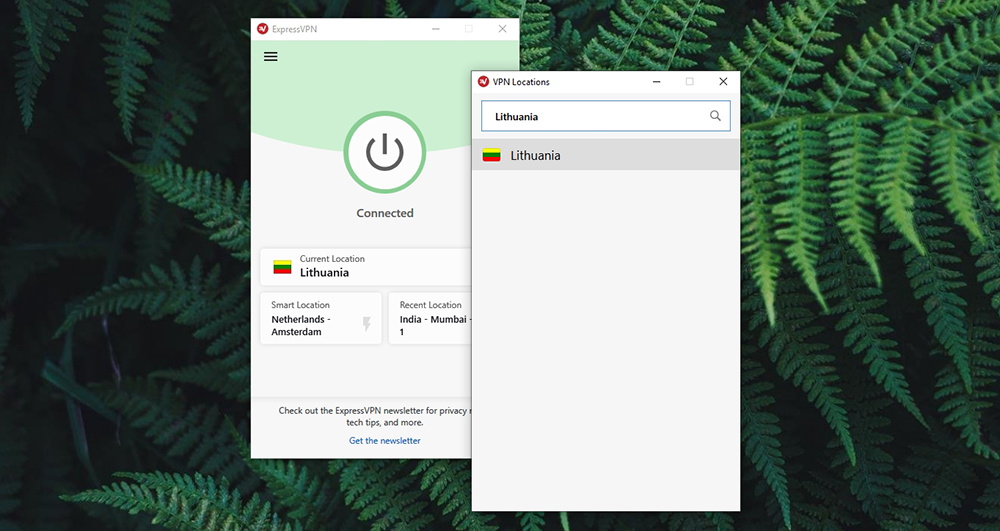Connect to Smart Location Netherlands - Amsterdam
The width and height of the screenshot is (1000, 531).
coord(321,319)
